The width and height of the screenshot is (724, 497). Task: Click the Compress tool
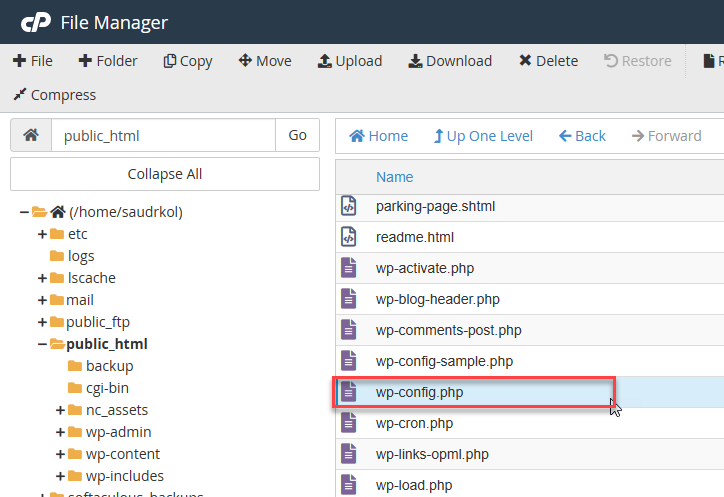point(54,95)
